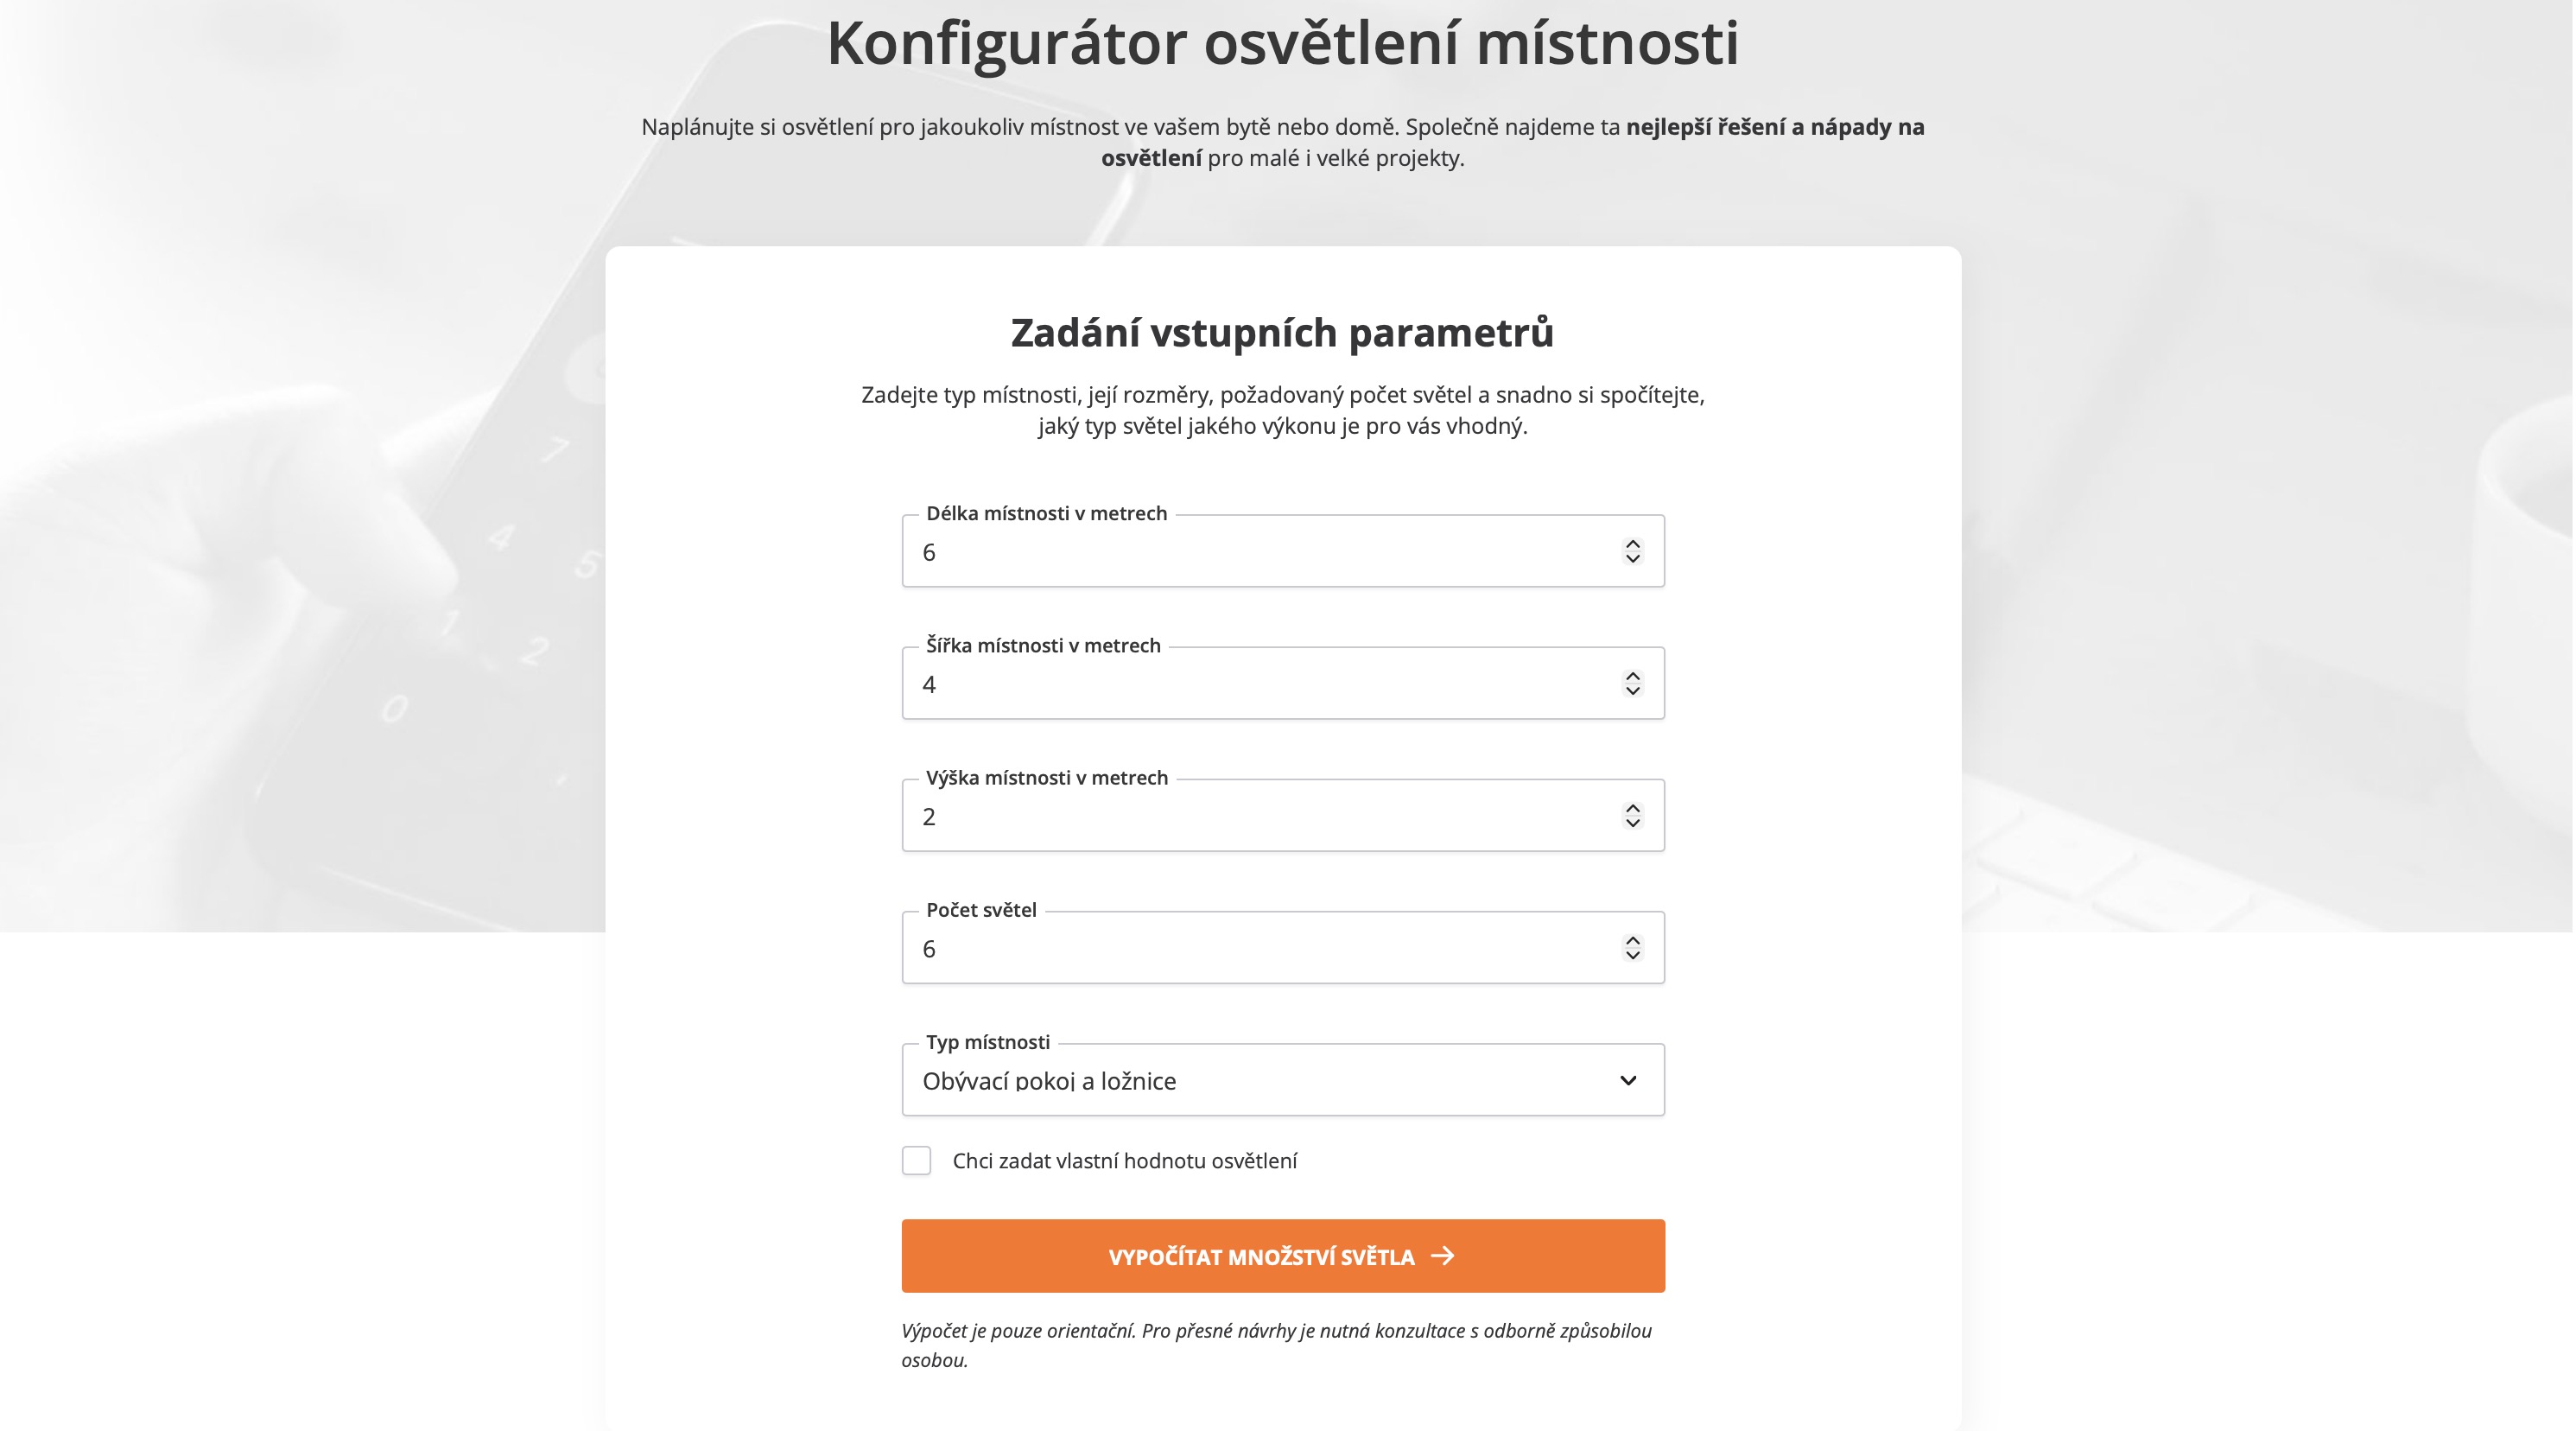Decrement Výška místnosti using the down spinner
Screen dimensions: 2576x1431
pos(1632,823)
